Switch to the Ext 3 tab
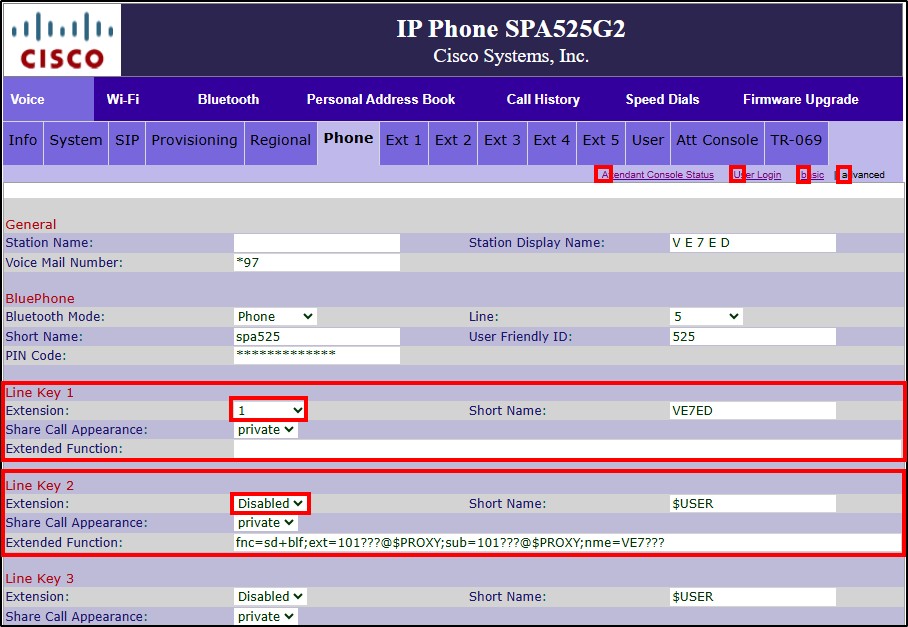This screenshot has width=908, height=627. tap(502, 141)
